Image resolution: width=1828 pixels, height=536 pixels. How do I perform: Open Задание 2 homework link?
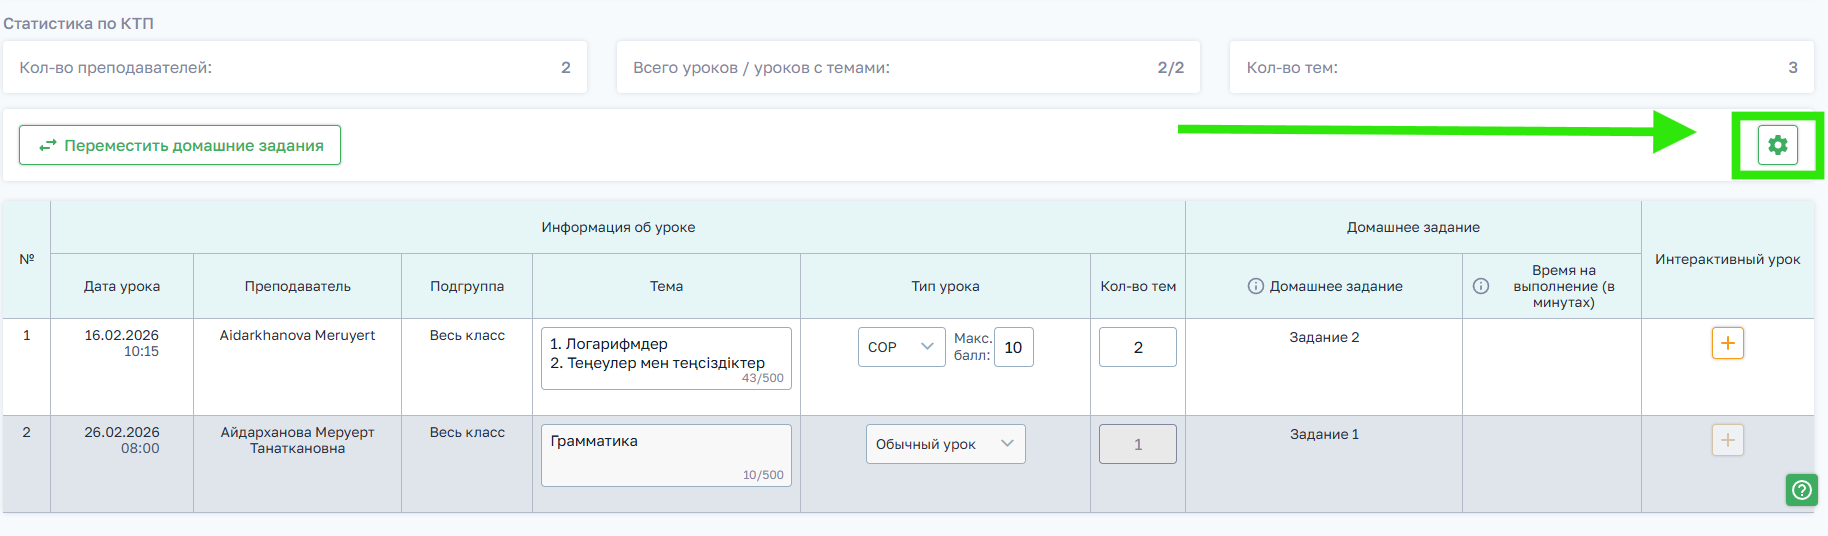(x=1324, y=338)
